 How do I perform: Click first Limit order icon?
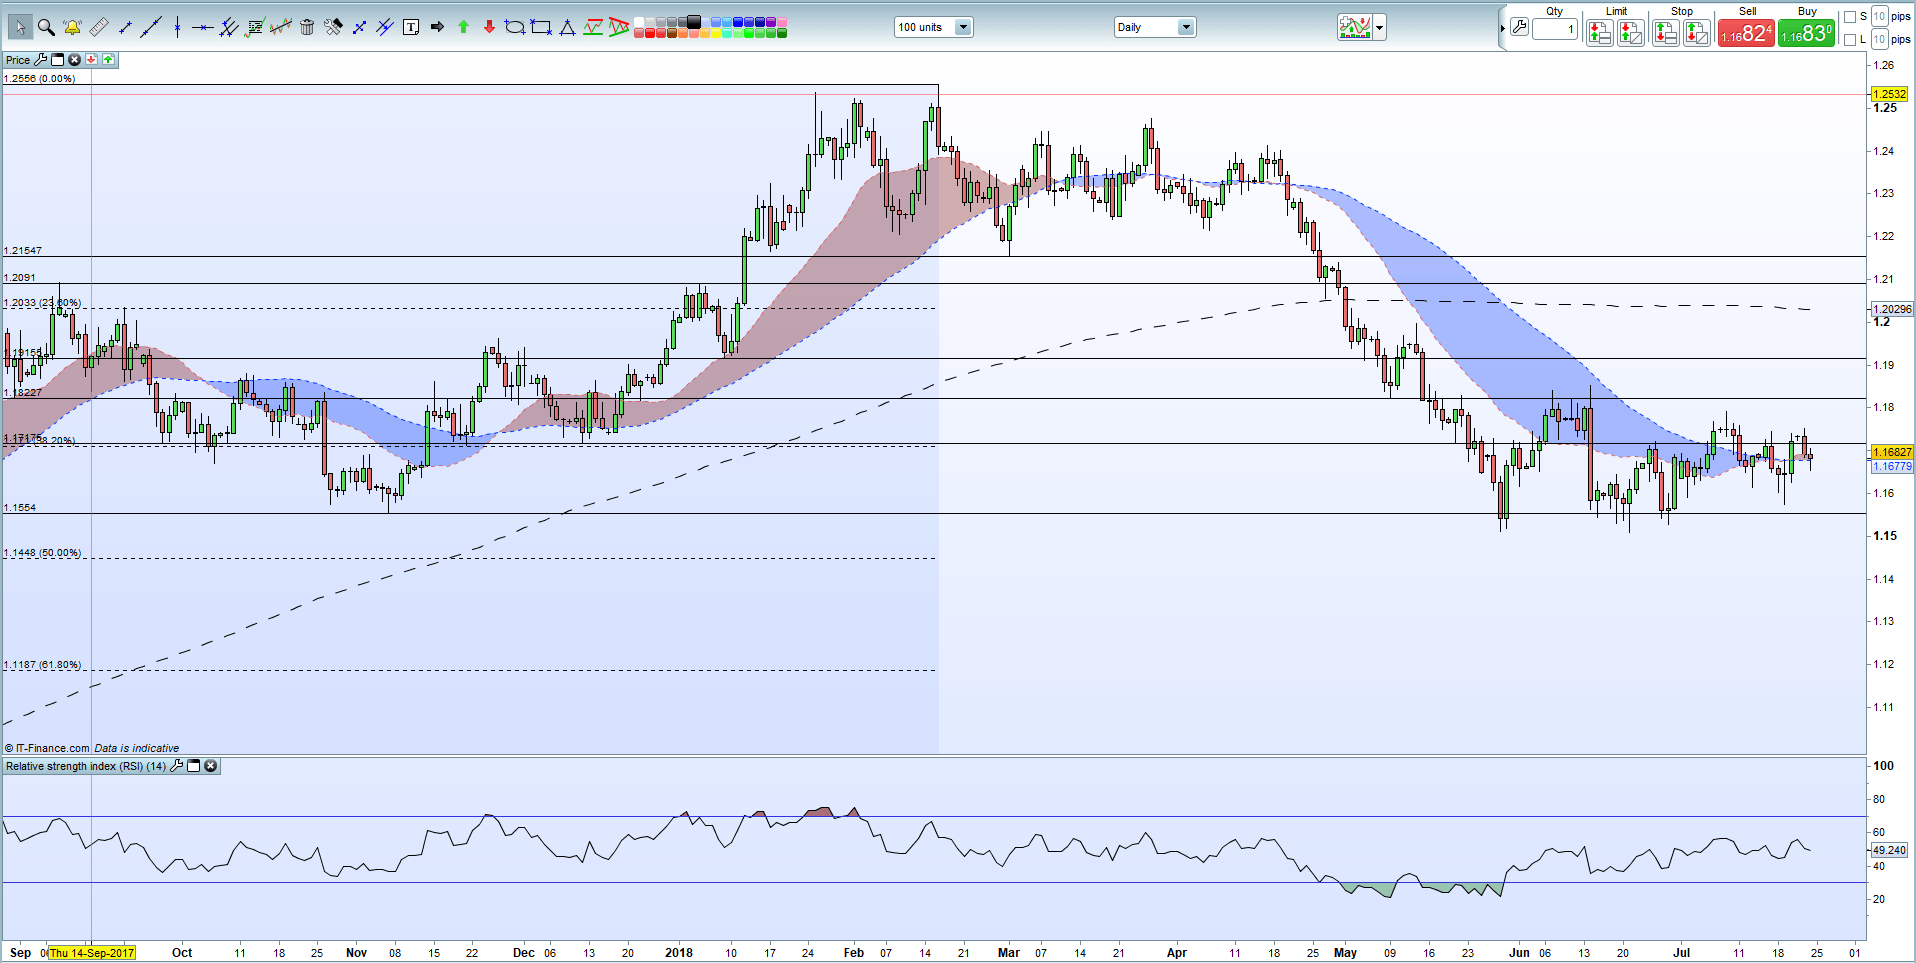[1600, 33]
